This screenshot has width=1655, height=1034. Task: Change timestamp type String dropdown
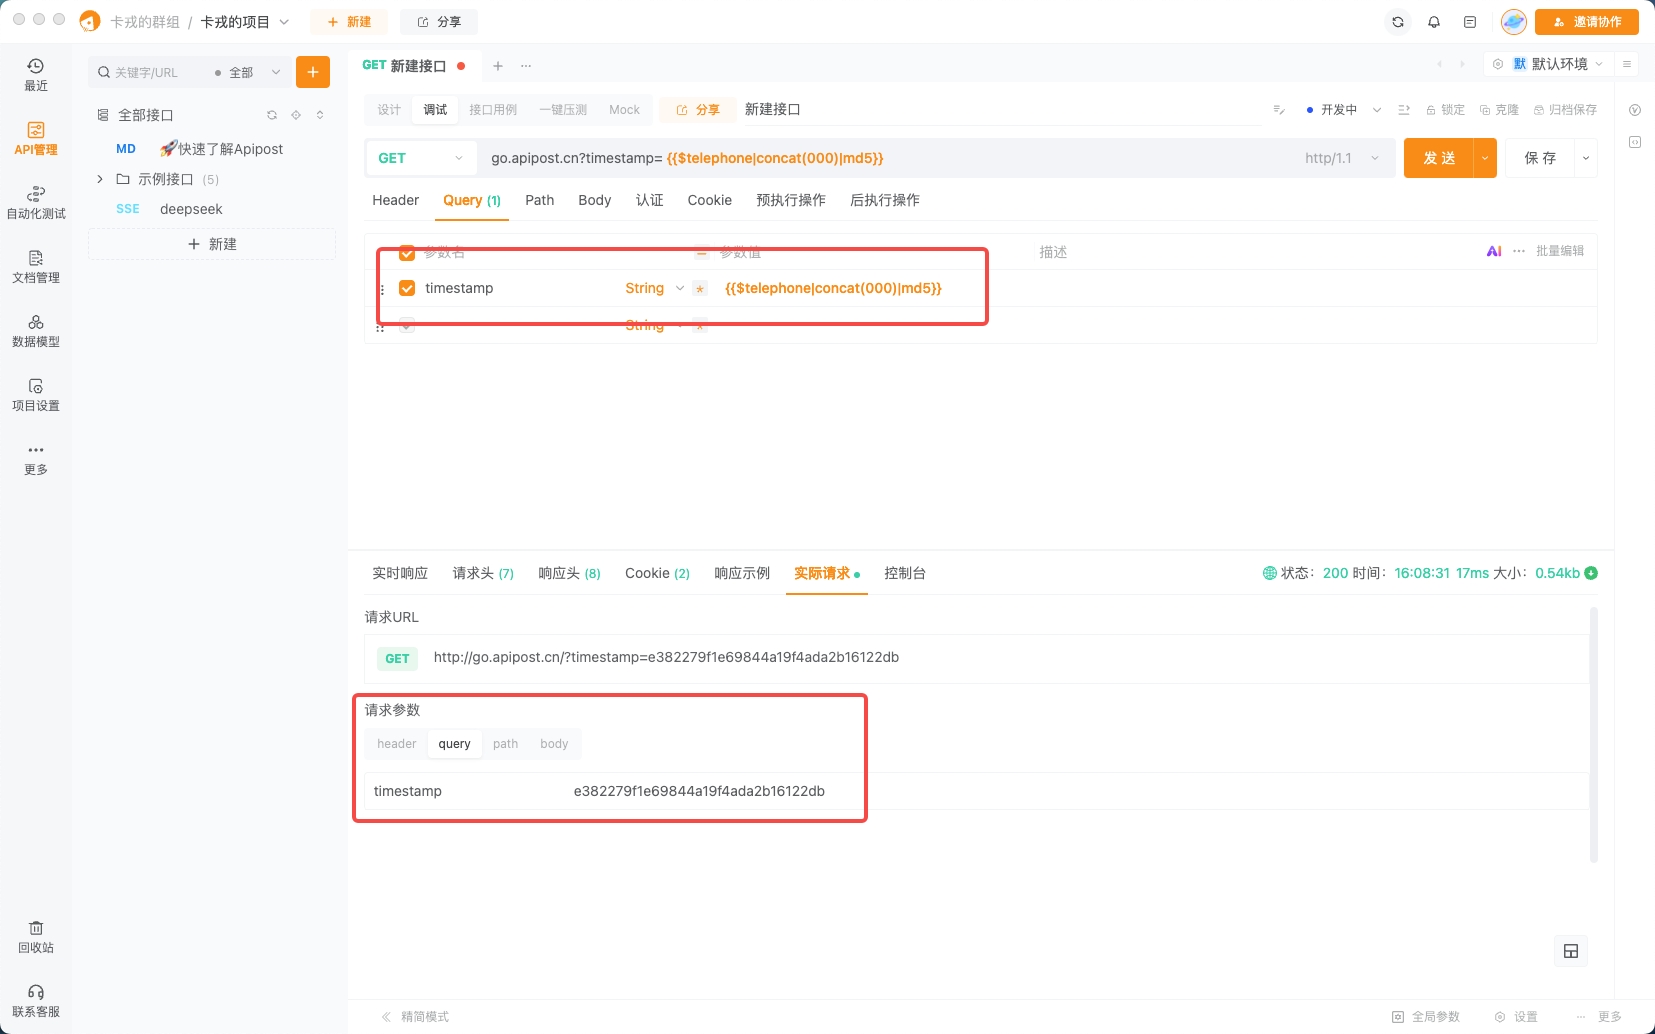[x=655, y=288]
